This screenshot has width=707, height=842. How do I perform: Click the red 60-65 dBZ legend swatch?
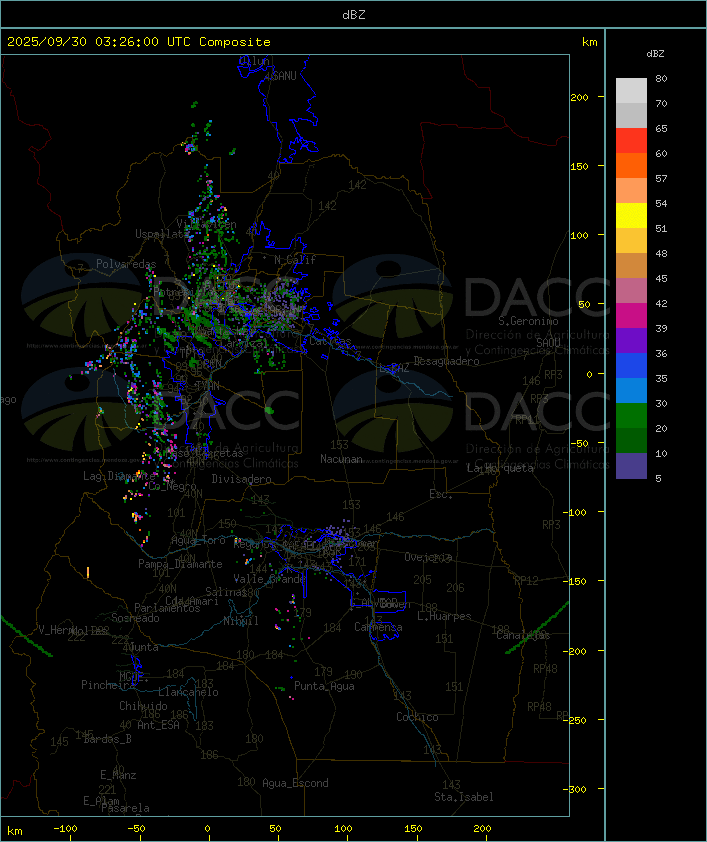631,141
